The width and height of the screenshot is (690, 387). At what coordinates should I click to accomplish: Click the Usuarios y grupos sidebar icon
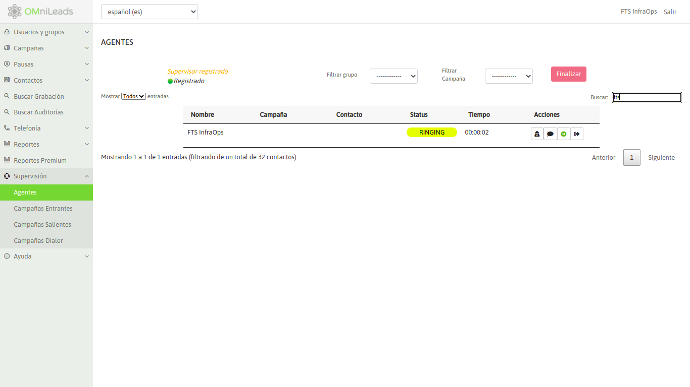click(x=7, y=32)
